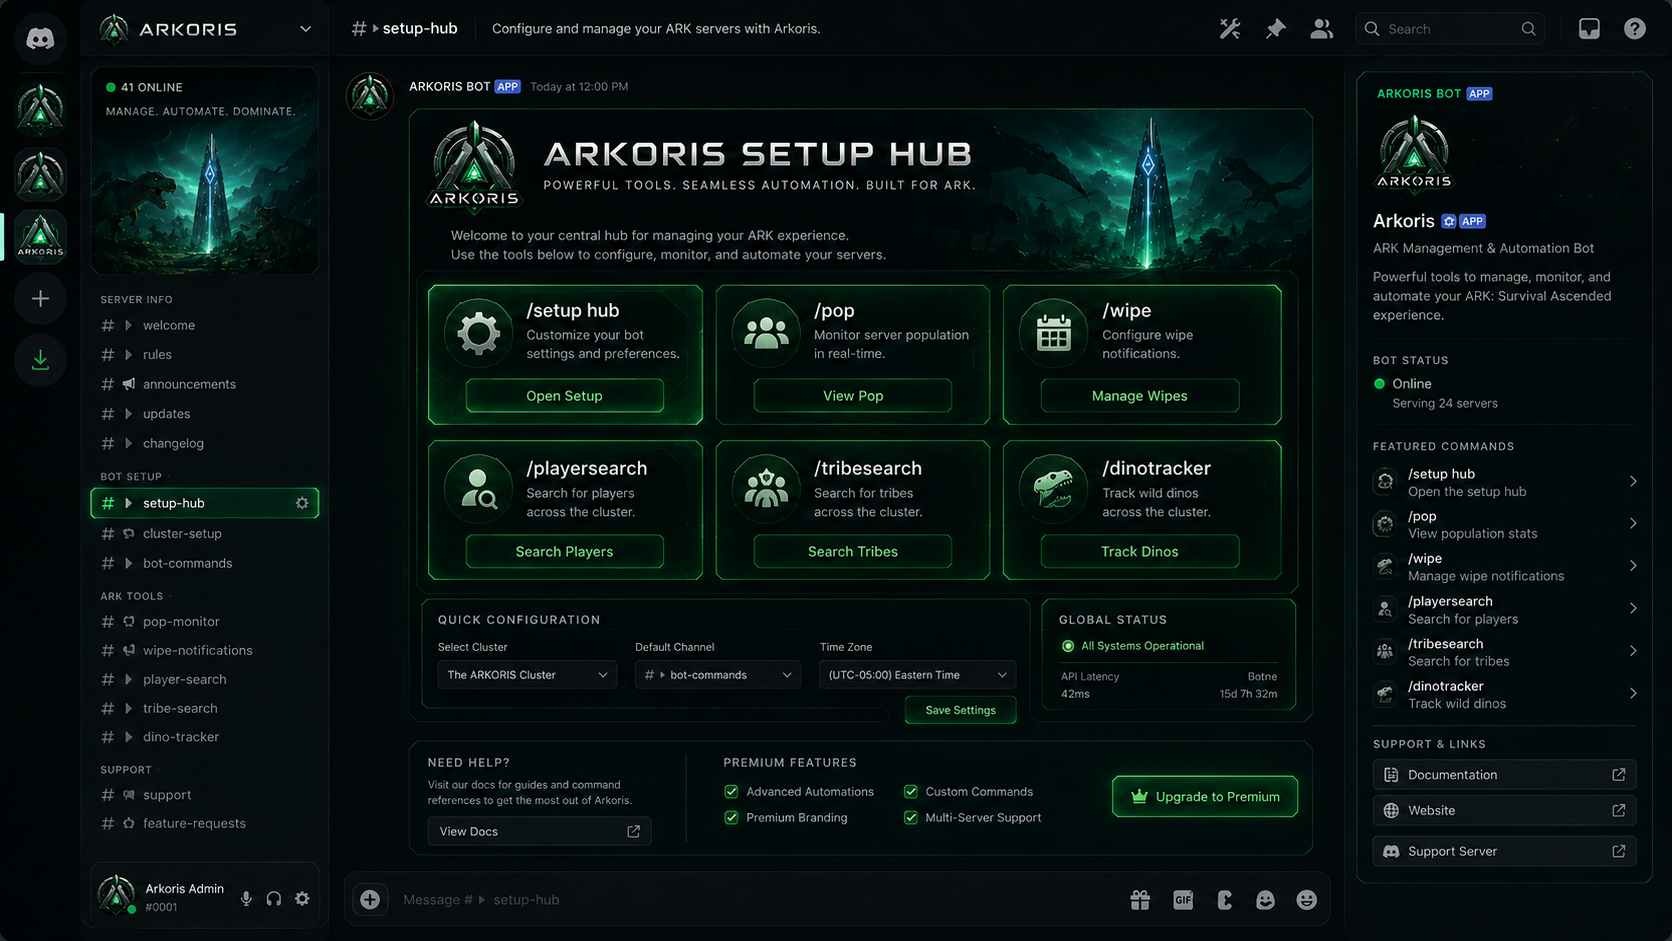This screenshot has height=941, width=1672.
Task: Click the Arkoris bot avatar beside message
Action: click(x=370, y=97)
